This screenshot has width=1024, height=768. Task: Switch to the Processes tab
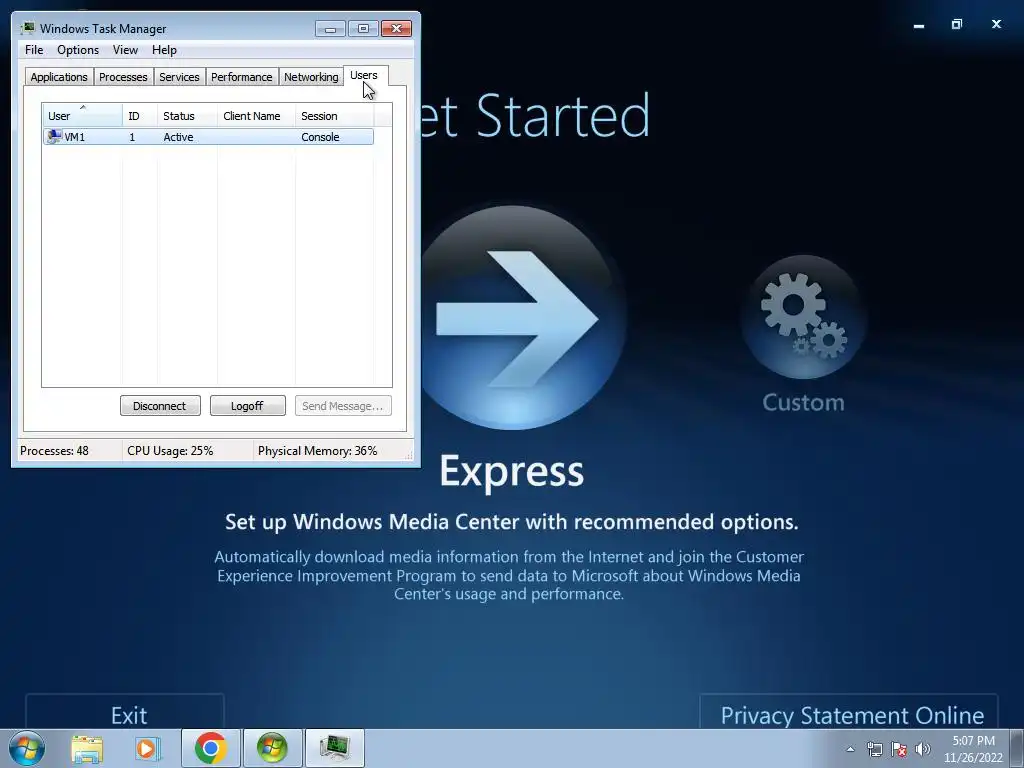[x=123, y=77]
